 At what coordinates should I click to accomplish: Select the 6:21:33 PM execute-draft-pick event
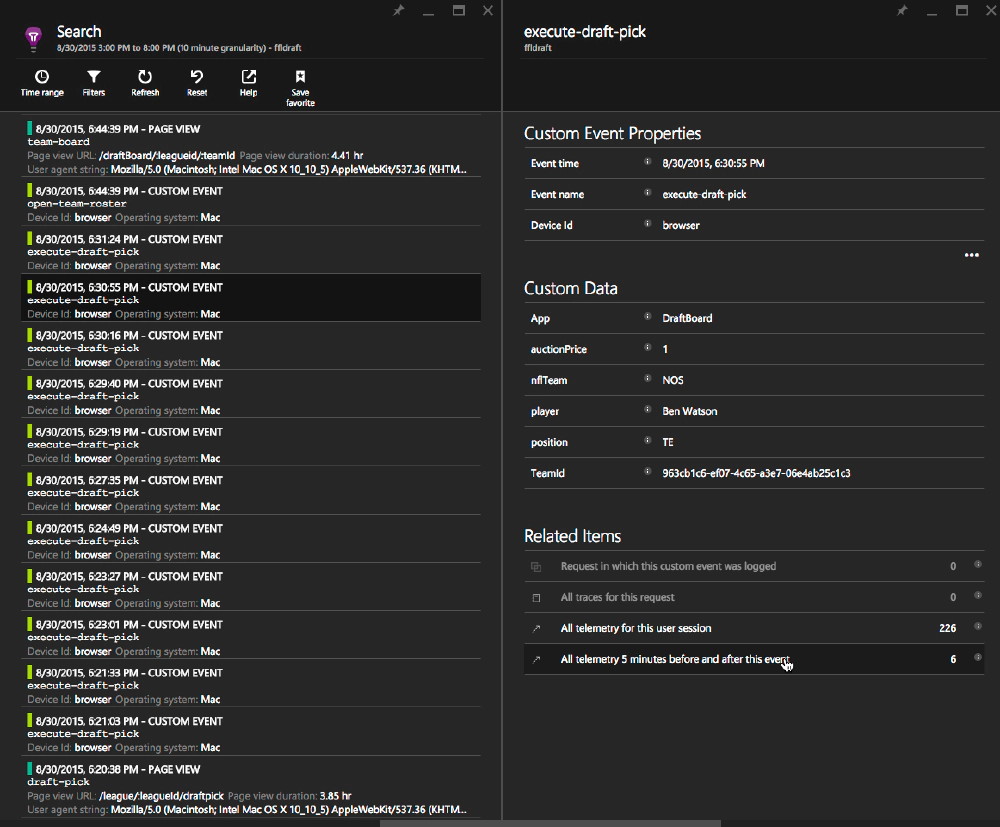pyautogui.click(x=251, y=685)
